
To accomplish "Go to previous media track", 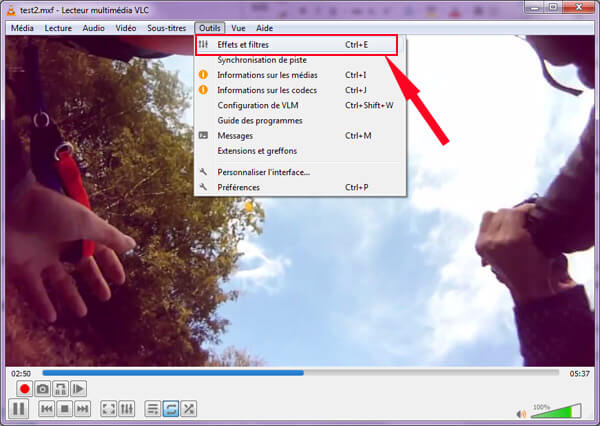I will point(47,409).
